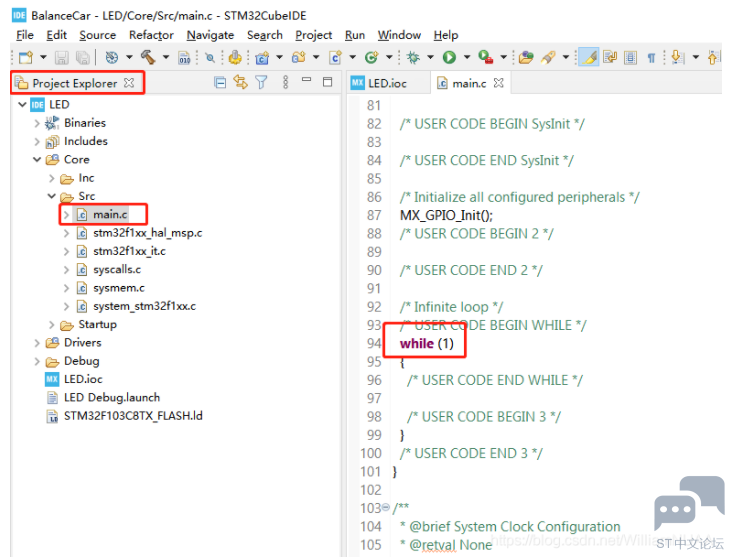
Task: Collapse the LED project node
Action: coord(22,104)
